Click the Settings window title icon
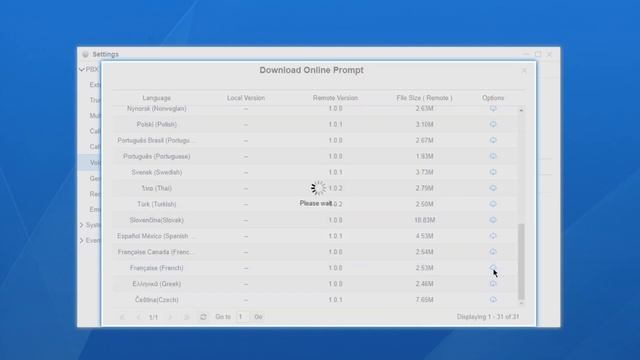Viewport: 640px width, 360px height. coord(85,54)
